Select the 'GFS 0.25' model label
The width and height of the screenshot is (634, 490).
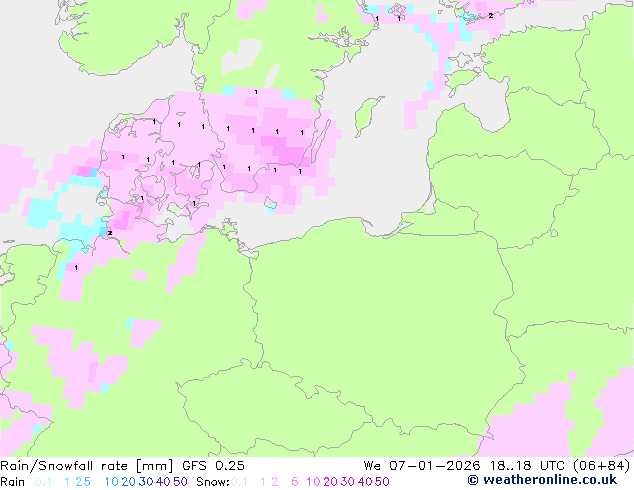pos(213,466)
